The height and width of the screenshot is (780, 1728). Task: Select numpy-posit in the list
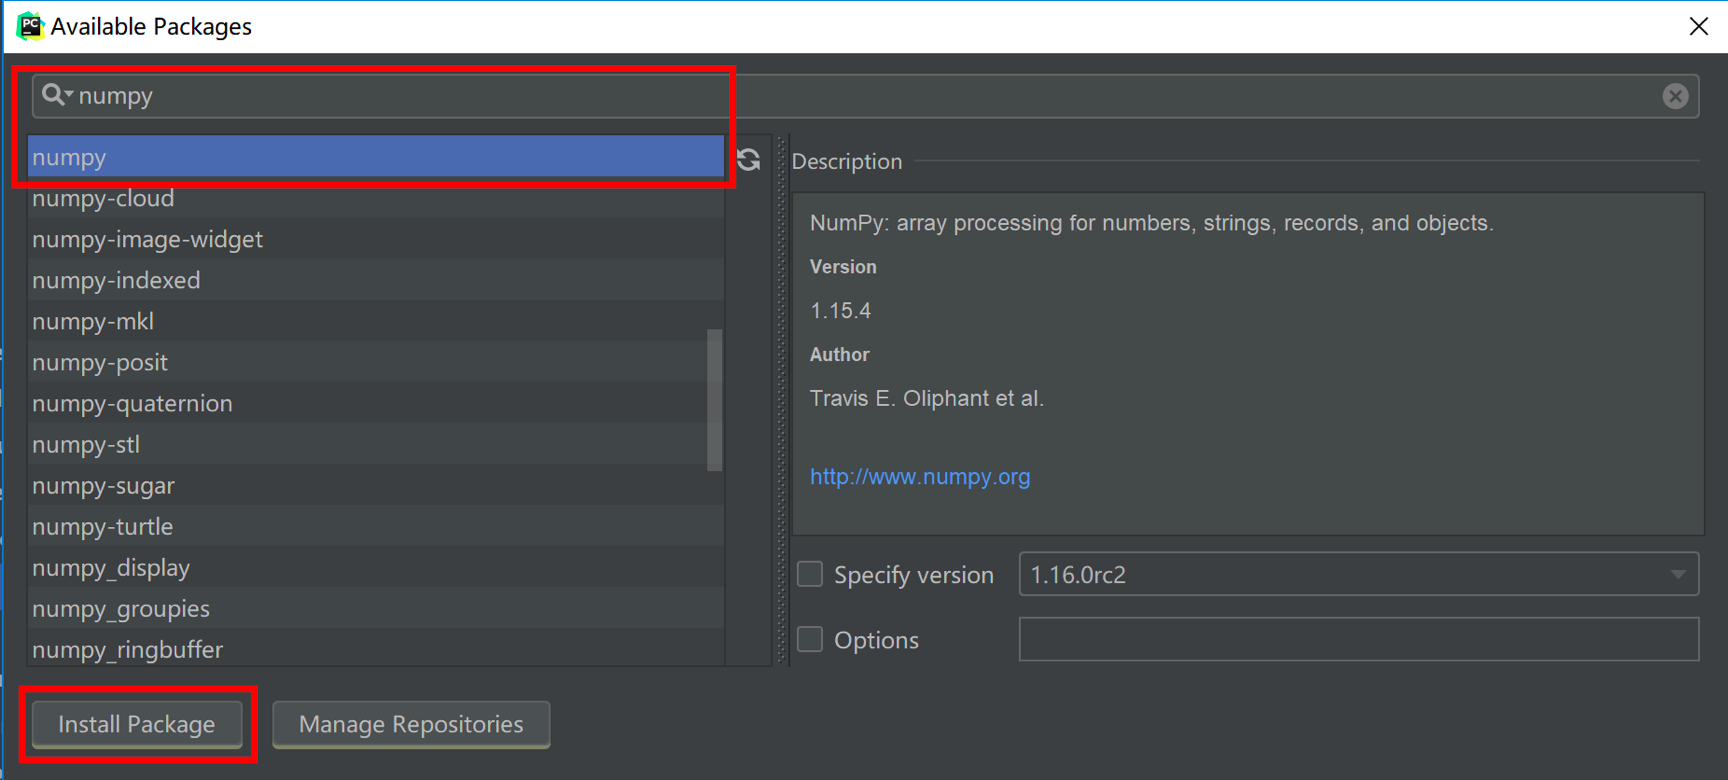tap(376, 362)
